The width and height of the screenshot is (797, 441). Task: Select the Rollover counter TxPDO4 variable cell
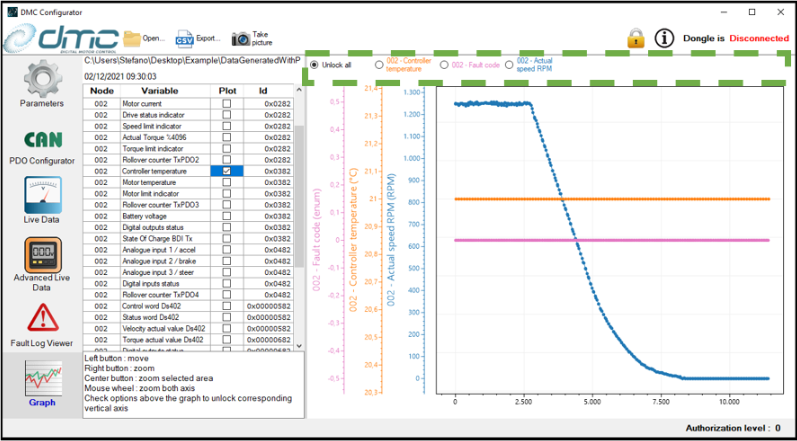(165, 295)
